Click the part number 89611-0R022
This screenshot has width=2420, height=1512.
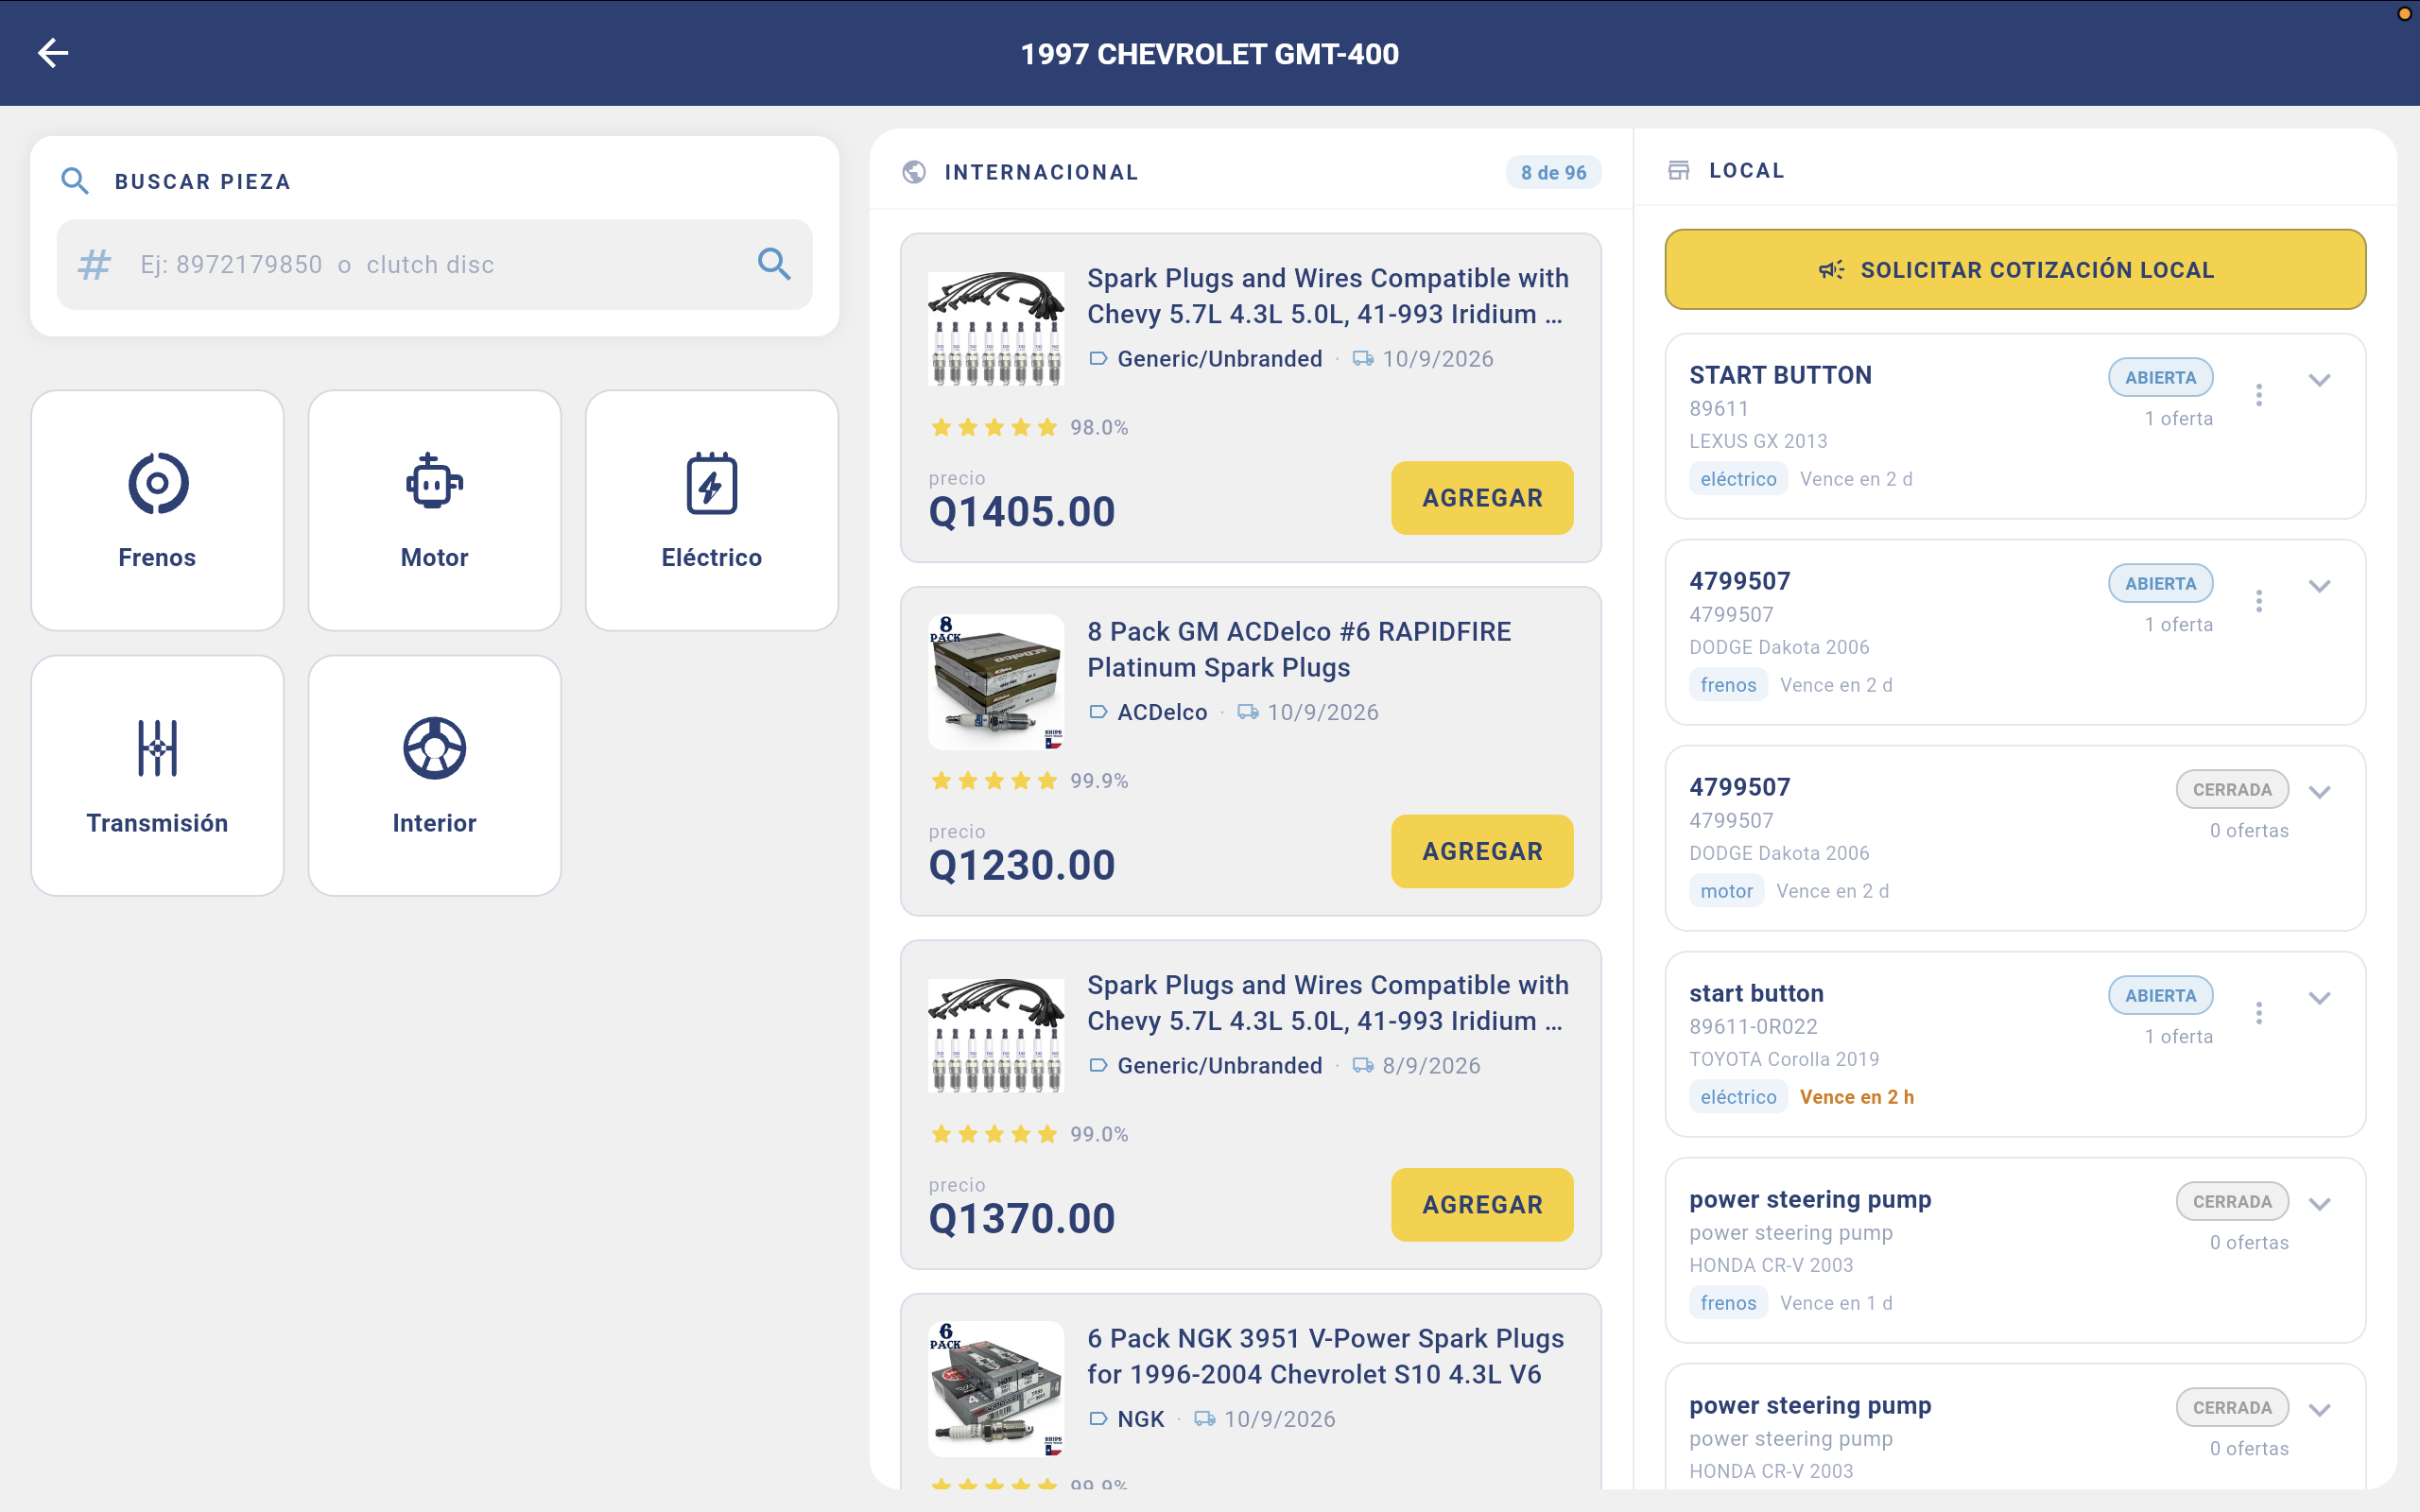tap(1753, 1027)
